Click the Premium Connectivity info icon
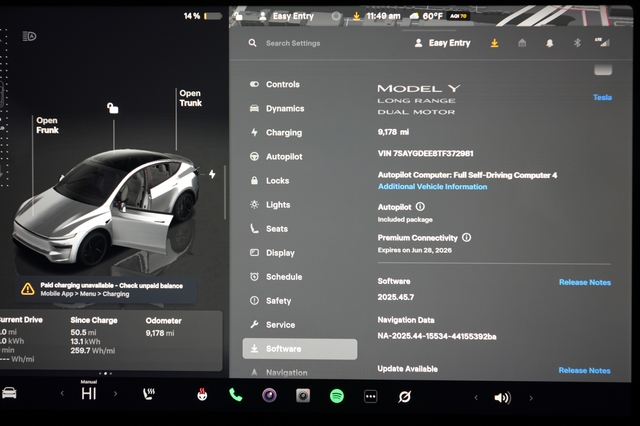640x426 pixels. [x=467, y=237]
